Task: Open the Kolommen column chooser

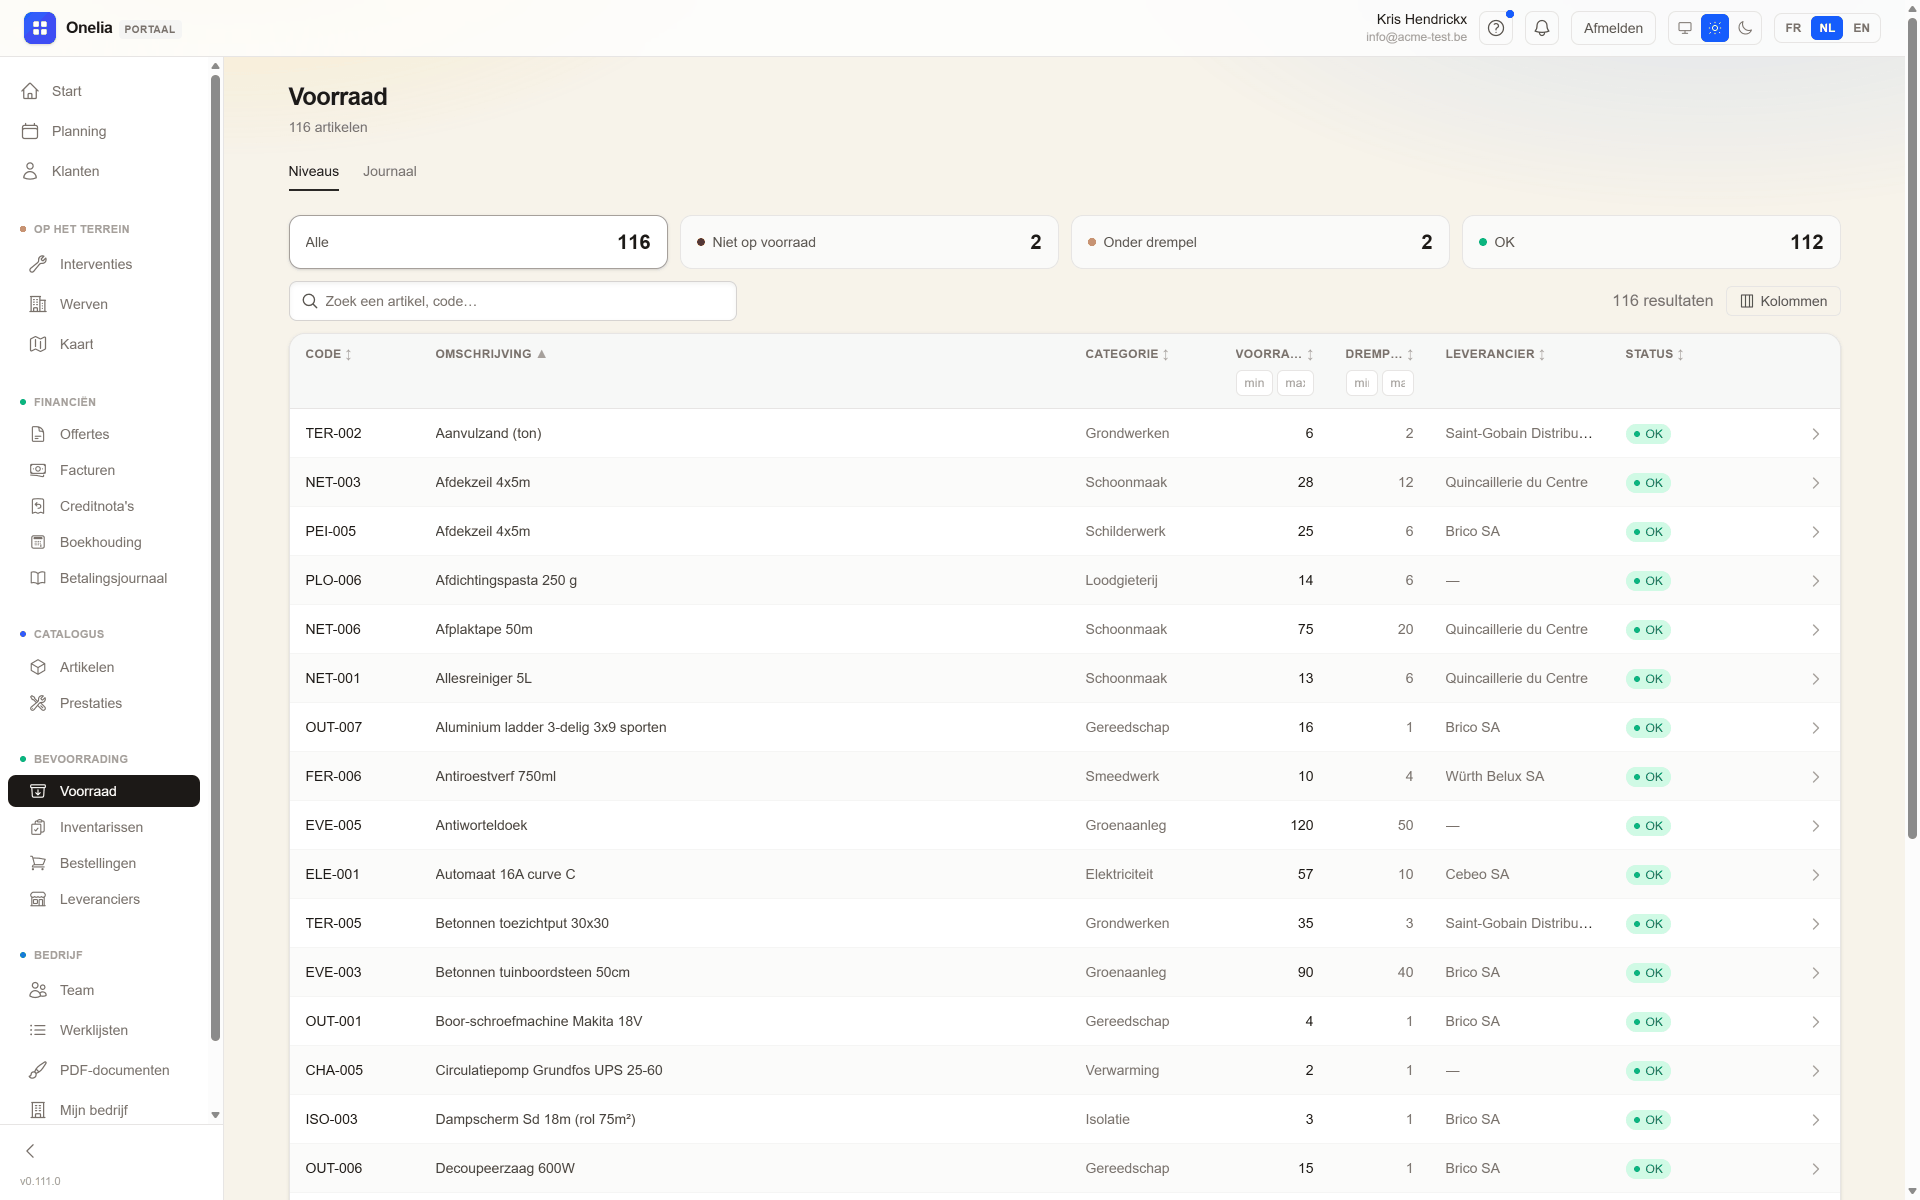Action: pos(1783,301)
